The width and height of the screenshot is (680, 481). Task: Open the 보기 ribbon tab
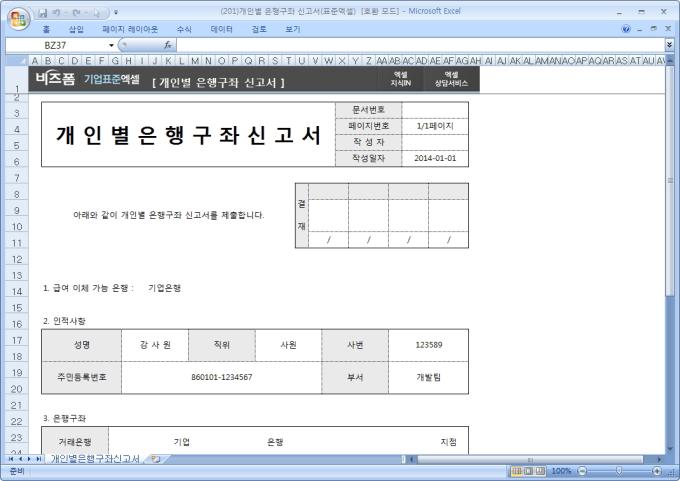pos(293,29)
